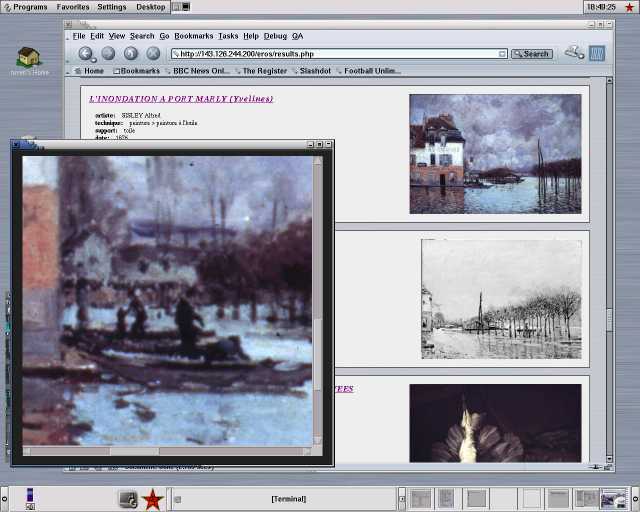Open The Register bookmark
The width and height of the screenshot is (640, 512).
pyautogui.click(x=261, y=71)
